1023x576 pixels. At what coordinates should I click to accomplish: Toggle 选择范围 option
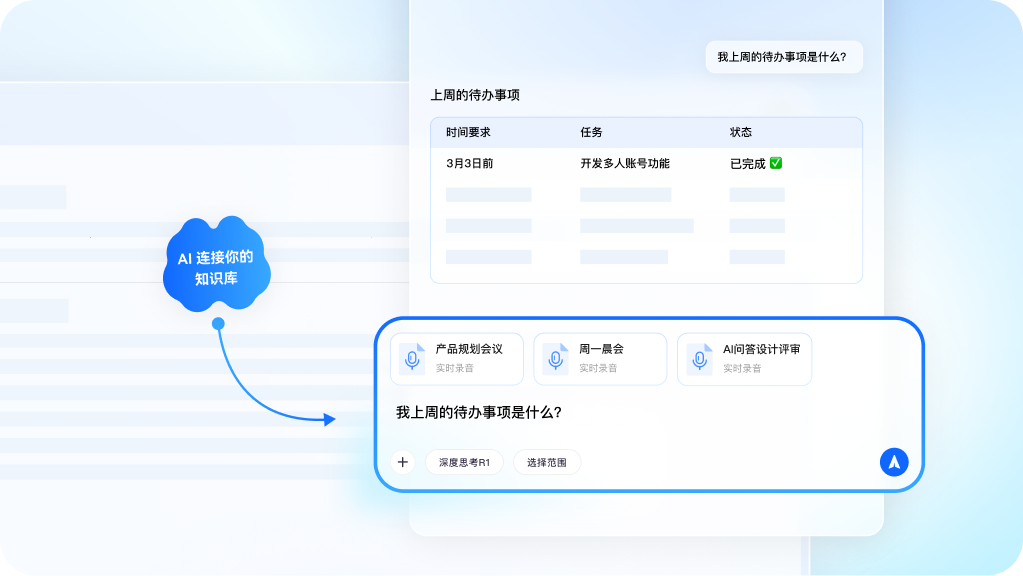click(547, 461)
